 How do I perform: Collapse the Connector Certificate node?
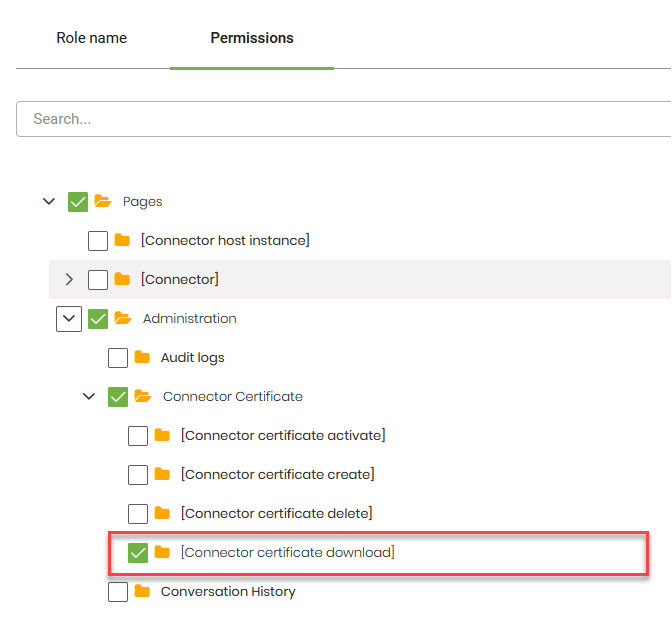click(89, 397)
